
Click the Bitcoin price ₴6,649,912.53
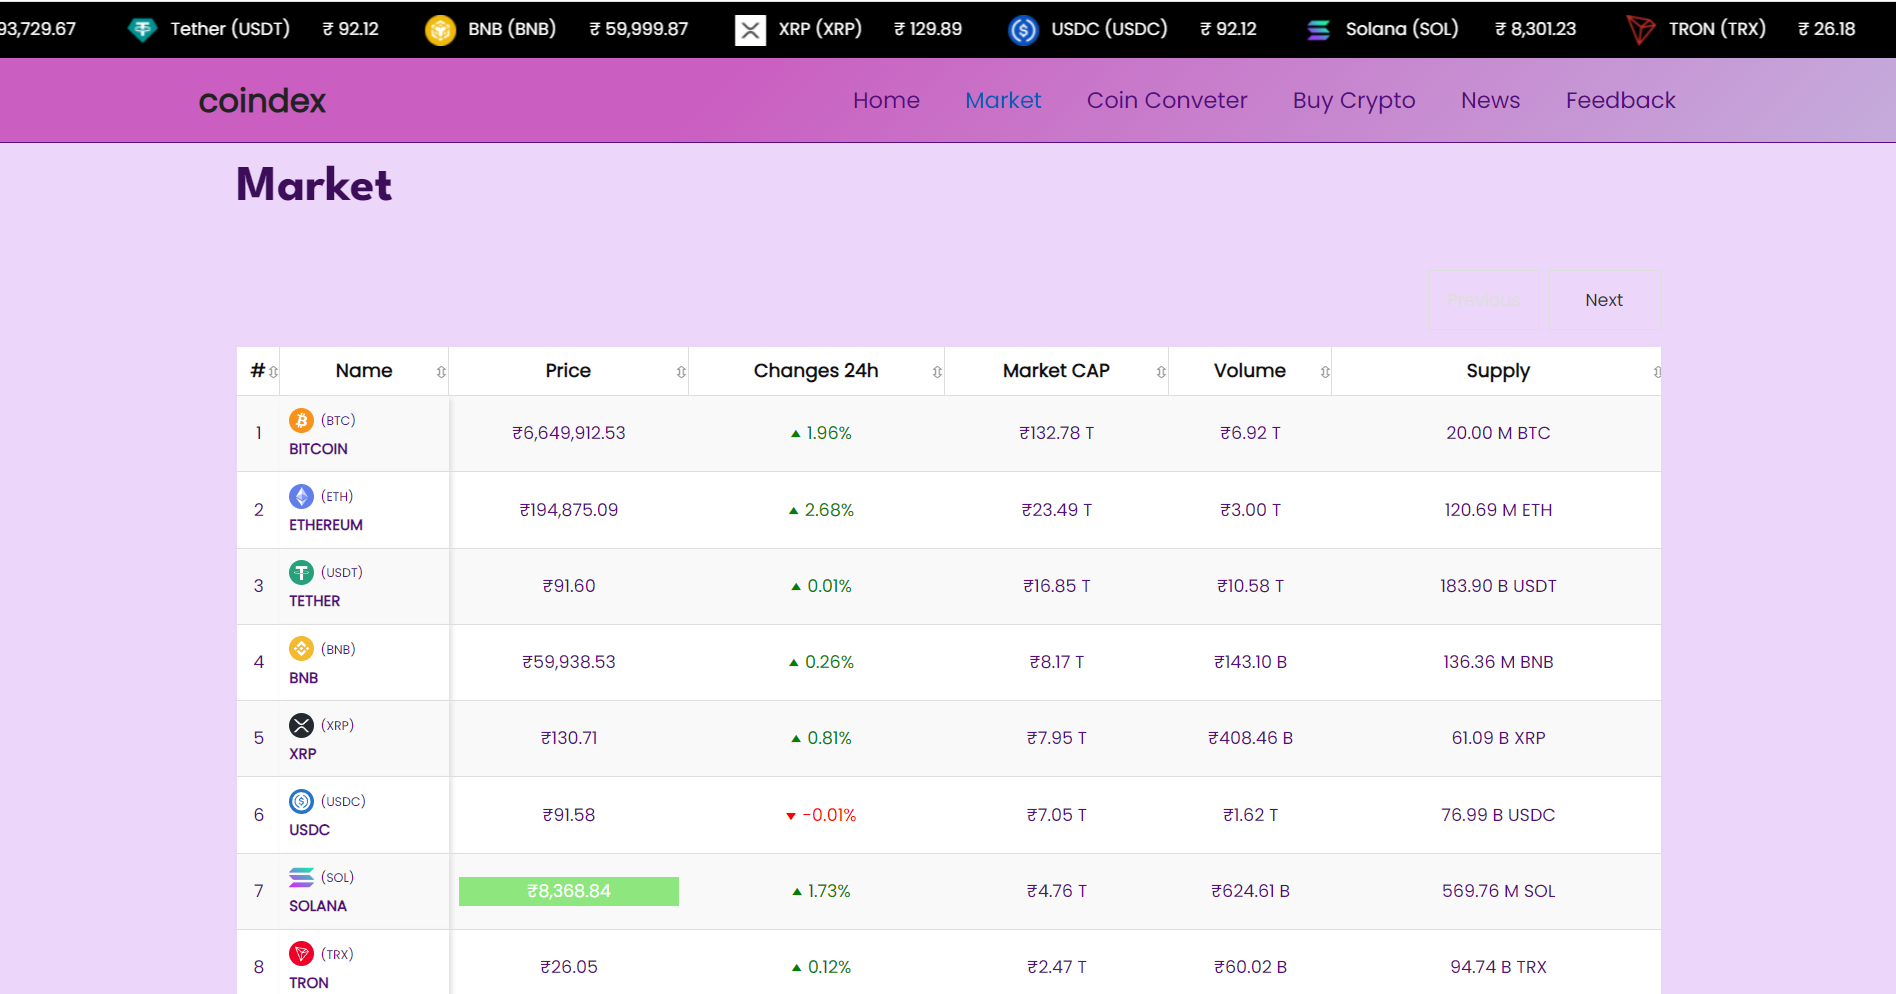click(x=569, y=433)
